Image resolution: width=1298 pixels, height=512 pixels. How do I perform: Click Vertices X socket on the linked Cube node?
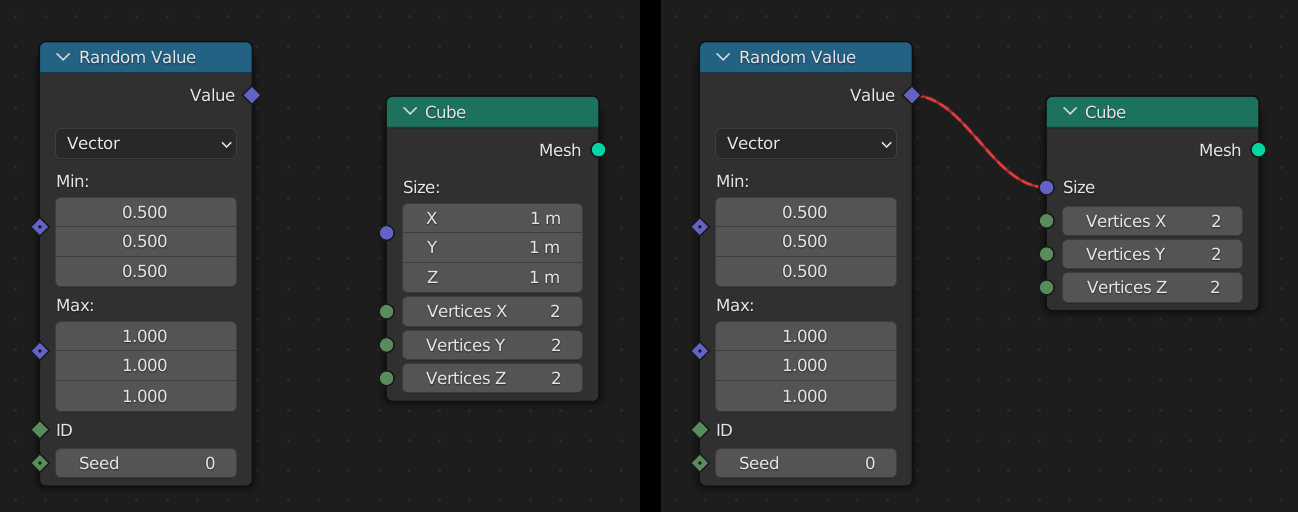click(x=1046, y=221)
